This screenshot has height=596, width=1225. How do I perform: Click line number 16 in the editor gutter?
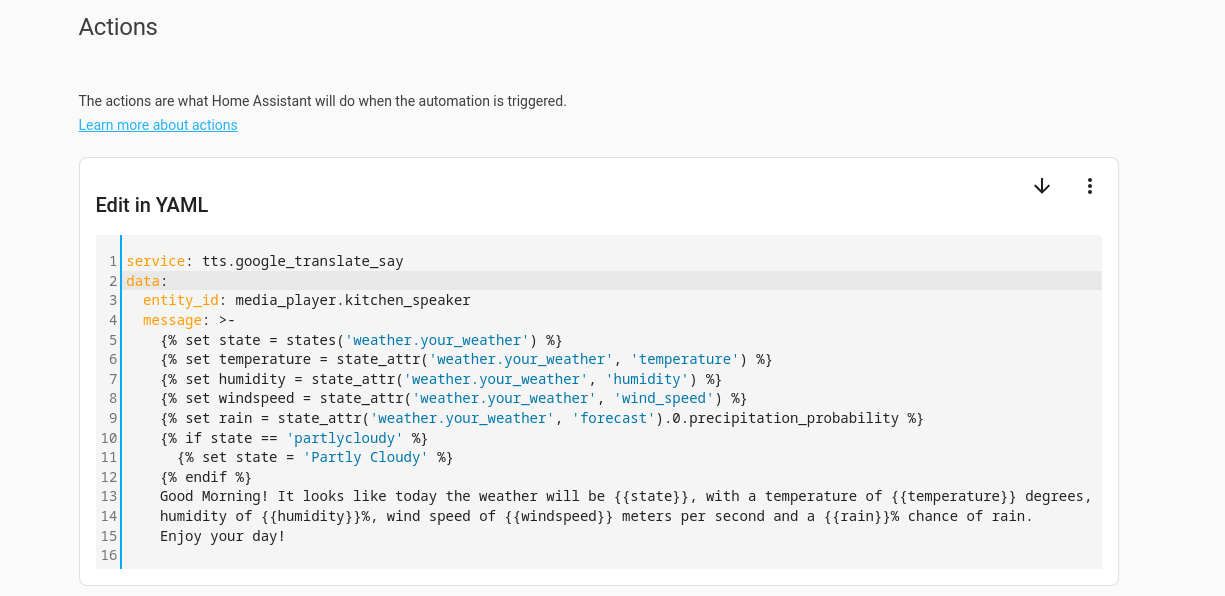coord(109,555)
